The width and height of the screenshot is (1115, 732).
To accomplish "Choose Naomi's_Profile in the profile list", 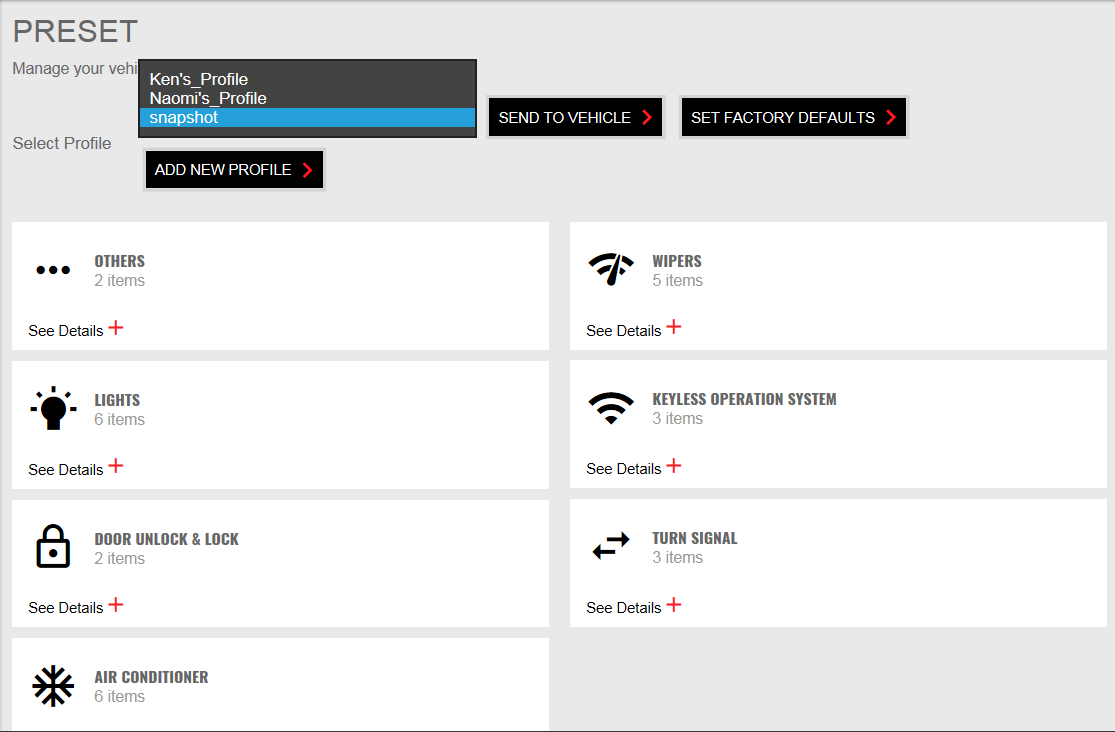I will coord(208,99).
